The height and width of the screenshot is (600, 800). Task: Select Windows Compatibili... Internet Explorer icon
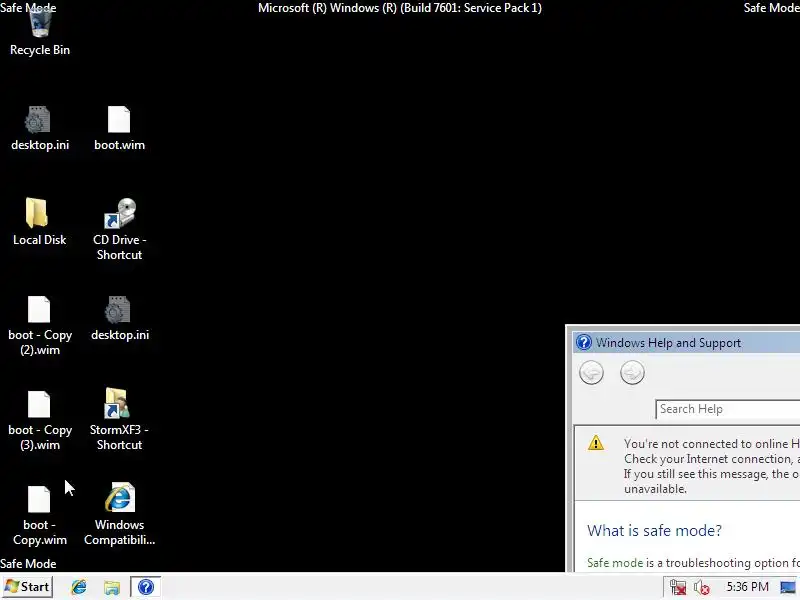click(119, 514)
